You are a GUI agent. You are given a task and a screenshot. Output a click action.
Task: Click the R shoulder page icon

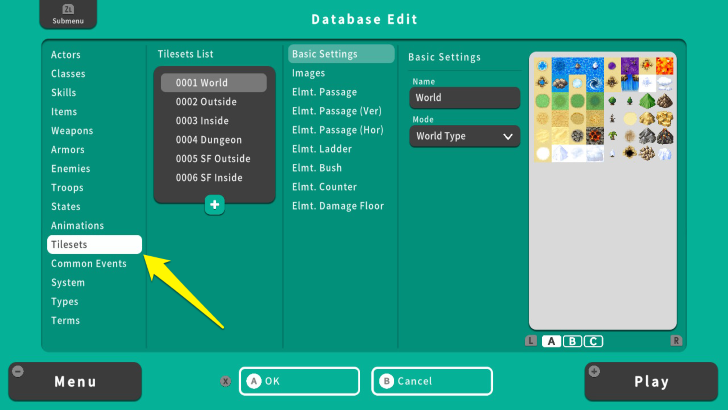tap(676, 341)
